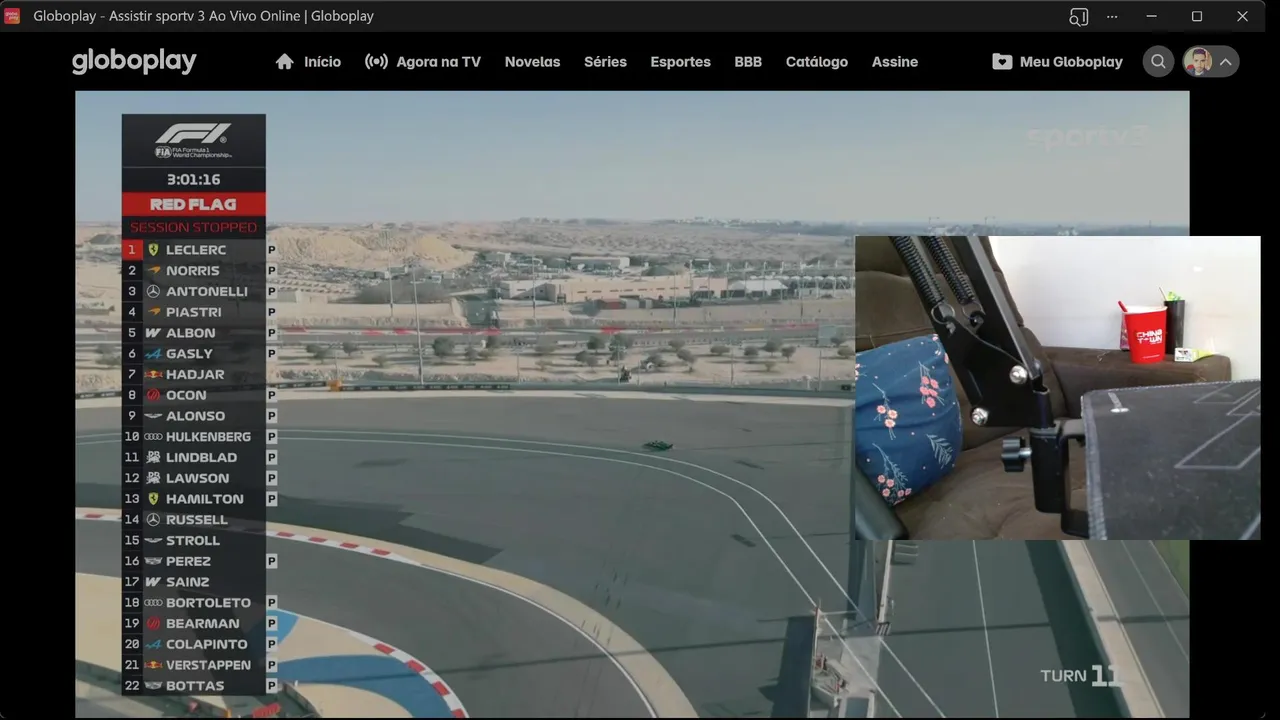The width and height of the screenshot is (1280, 720).
Task: Click the BEARMAN row in standings
Action: point(194,623)
